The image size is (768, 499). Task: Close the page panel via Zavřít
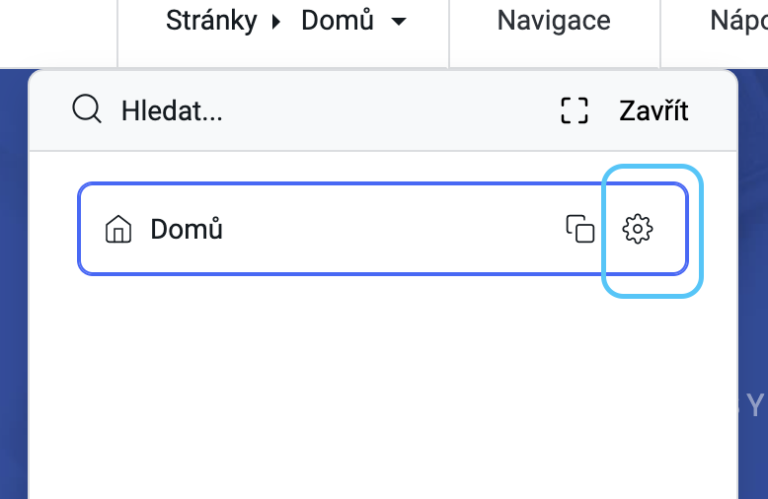pos(654,111)
